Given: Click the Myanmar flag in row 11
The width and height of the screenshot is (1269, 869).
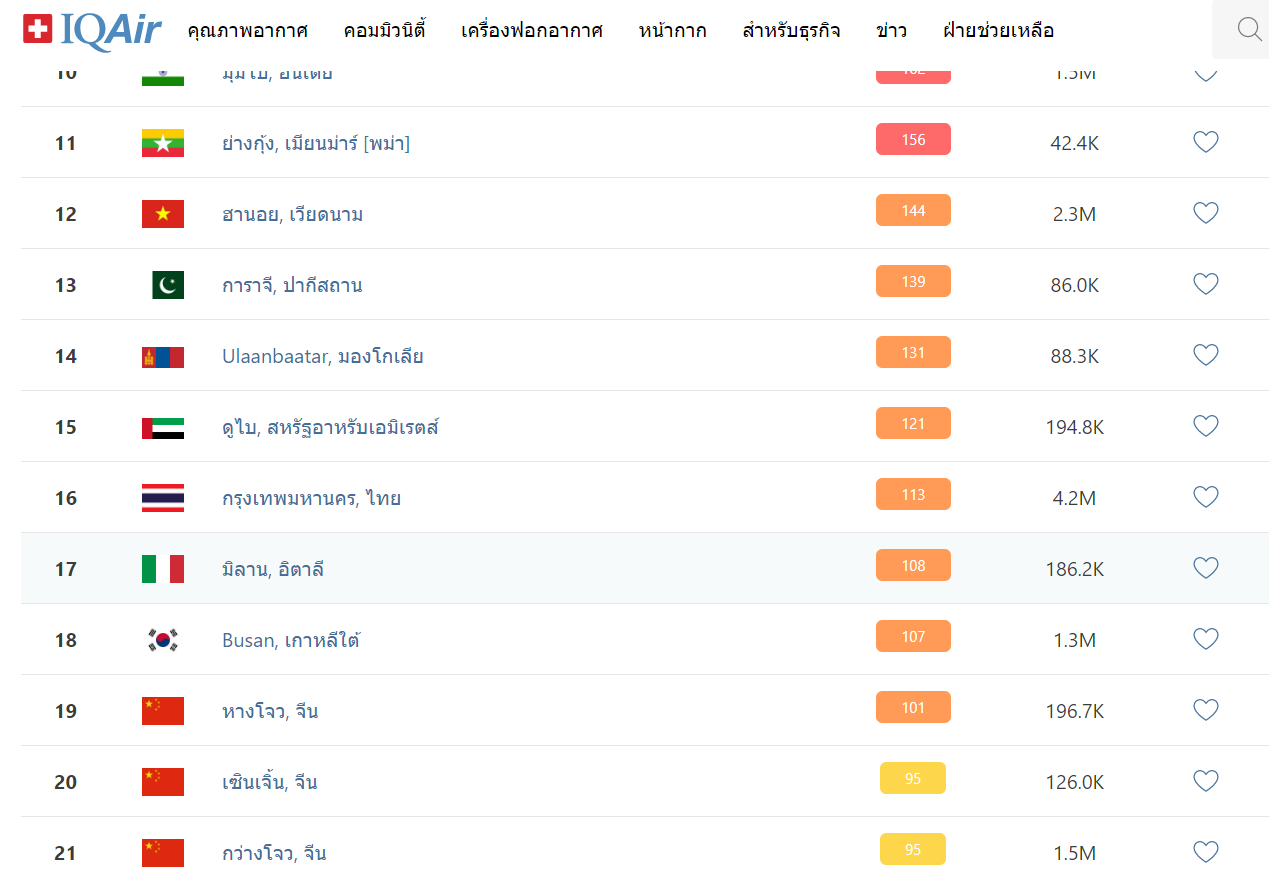Looking at the screenshot, I should pos(162,143).
